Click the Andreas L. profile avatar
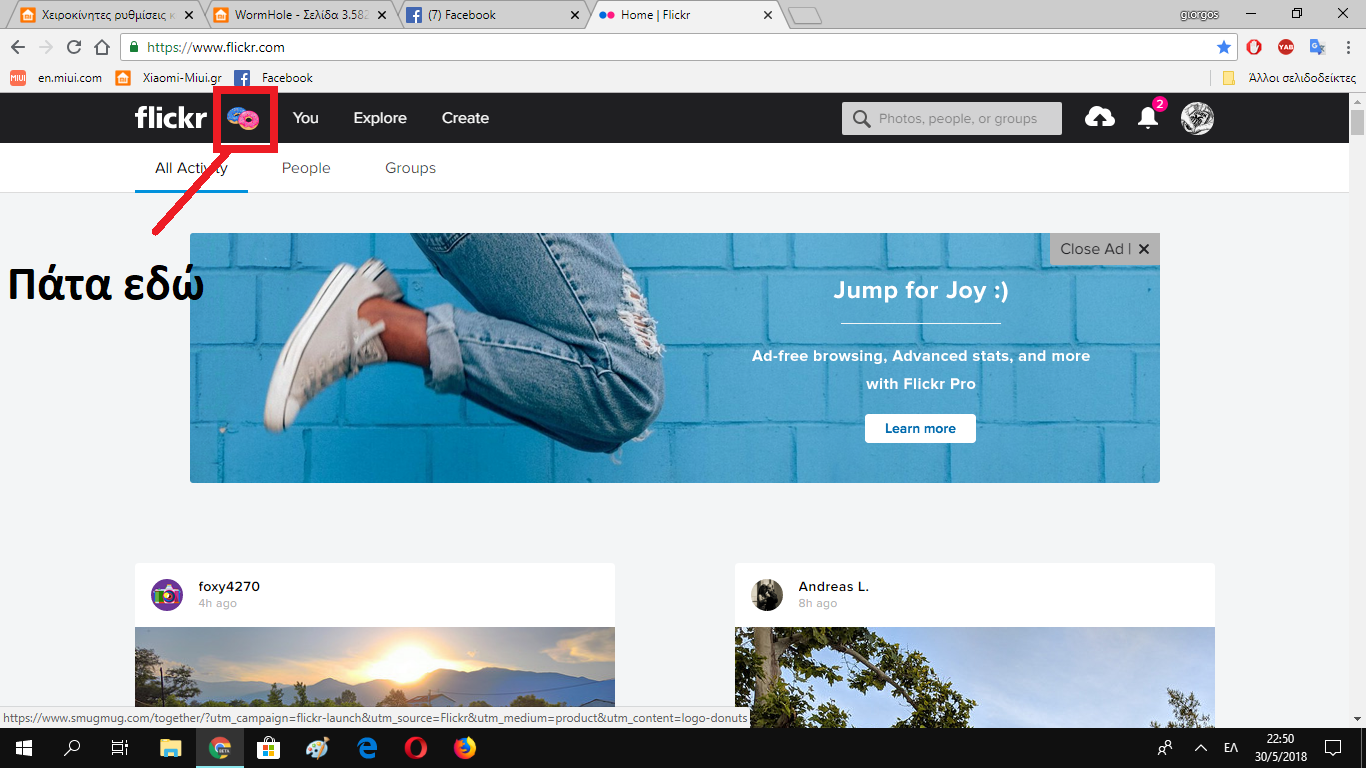Screen dimensions: 1366x768 click(x=767, y=594)
